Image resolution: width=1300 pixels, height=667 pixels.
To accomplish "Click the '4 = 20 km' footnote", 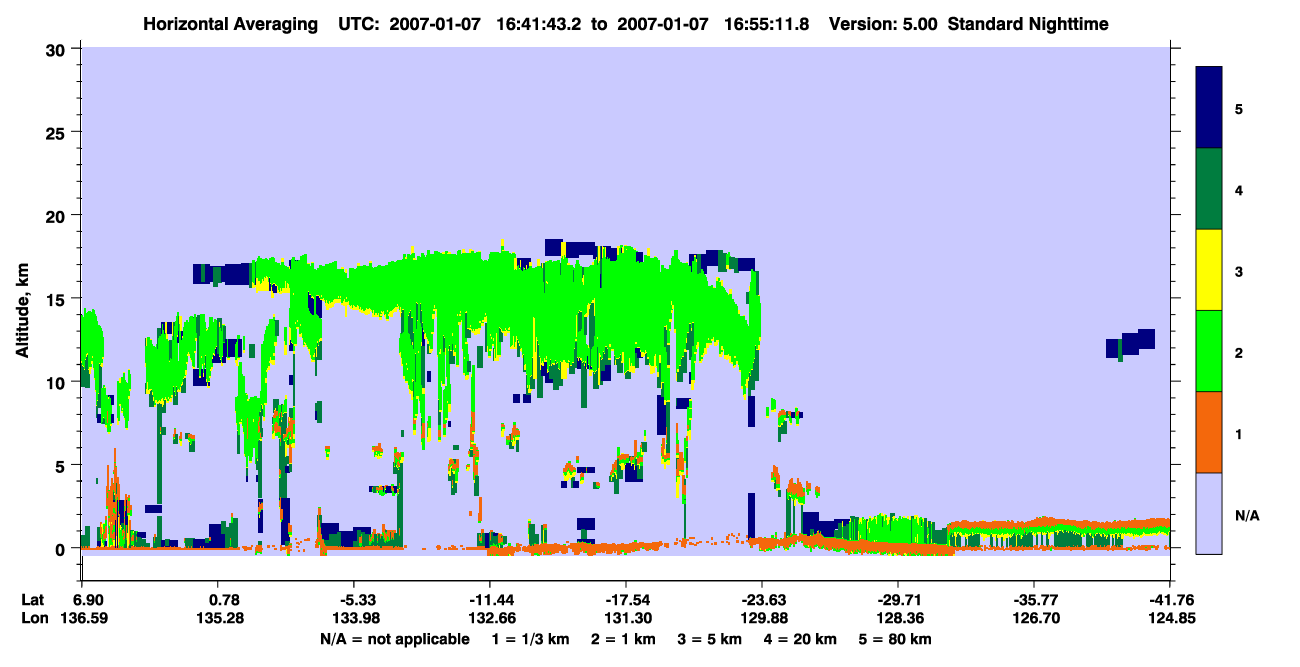I will point(798,639).
